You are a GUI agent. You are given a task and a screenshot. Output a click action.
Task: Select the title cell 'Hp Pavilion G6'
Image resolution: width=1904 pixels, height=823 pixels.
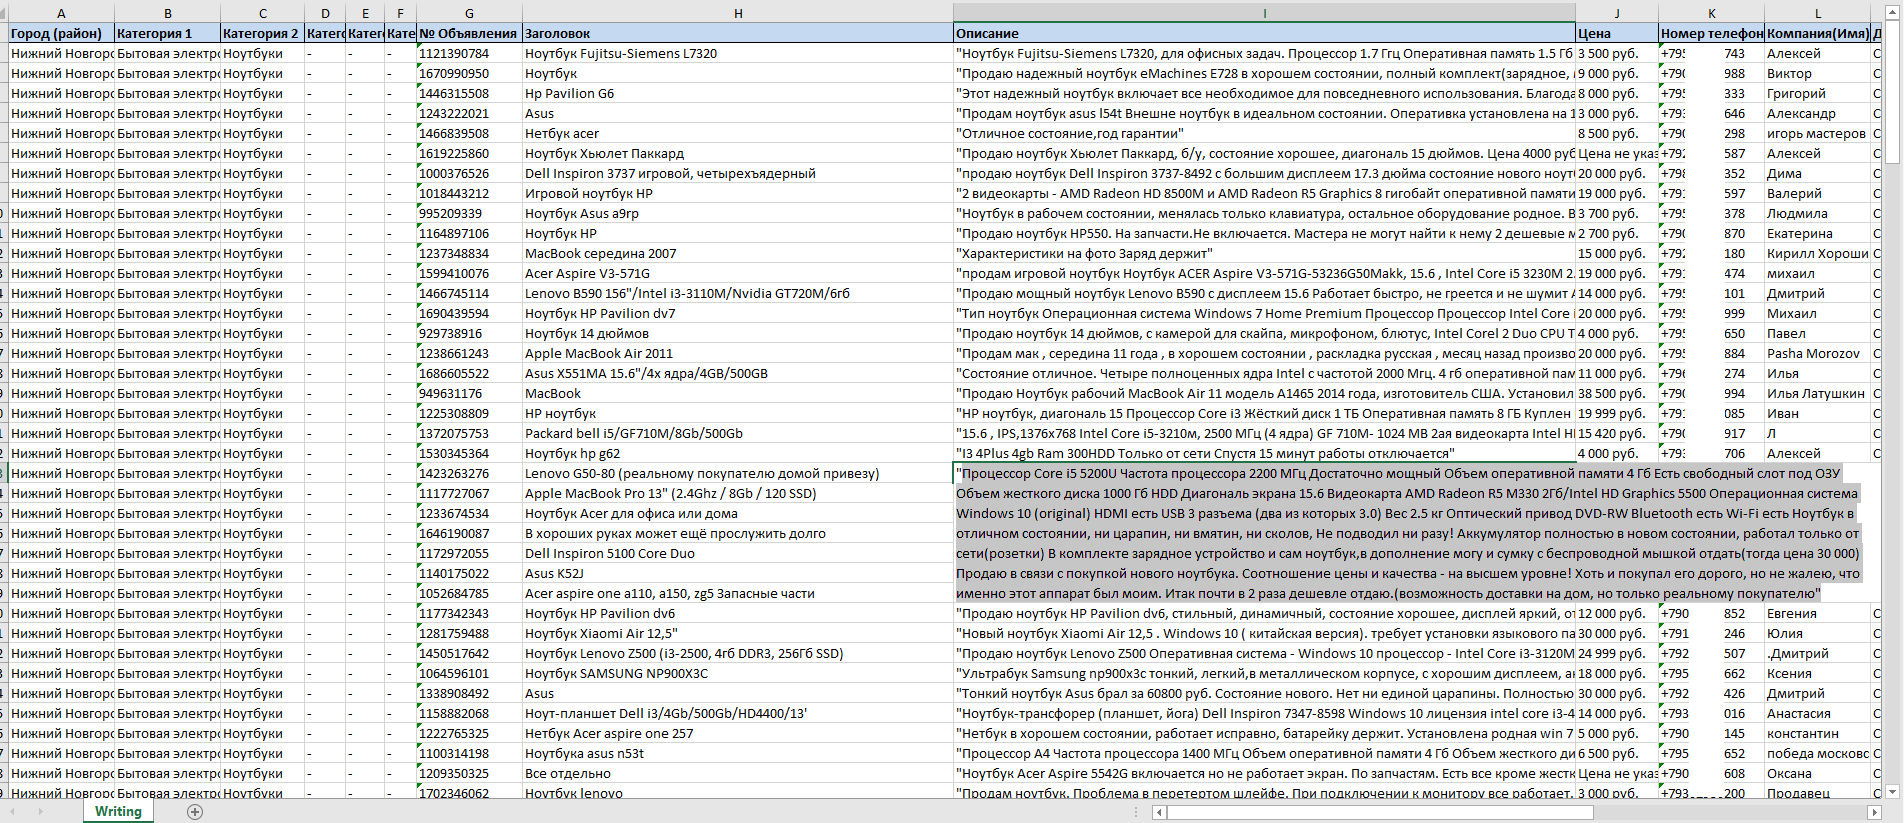(x=738, y=93)
